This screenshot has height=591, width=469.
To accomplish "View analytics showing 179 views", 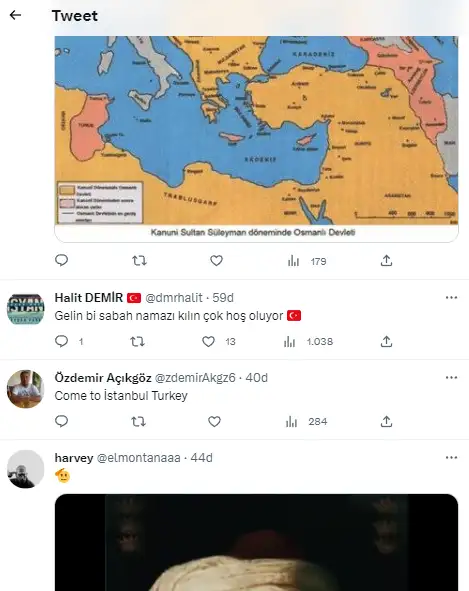I will click(x=307, y=261).
